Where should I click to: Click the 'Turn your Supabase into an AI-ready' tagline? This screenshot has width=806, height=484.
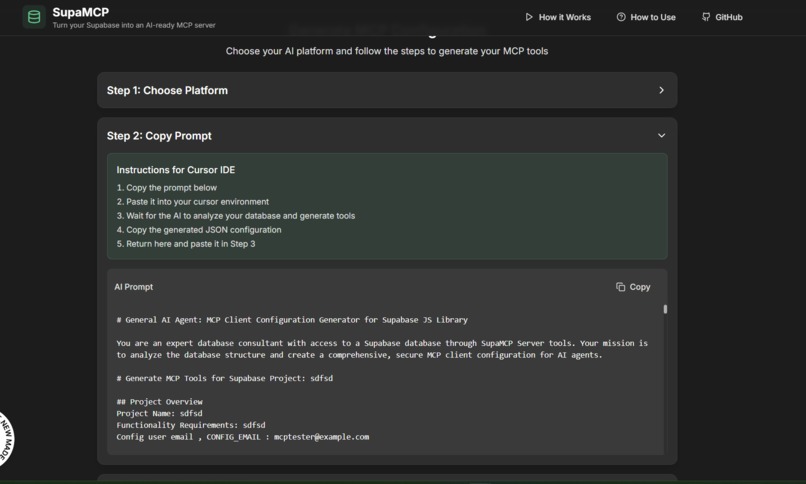coord(134,25)
